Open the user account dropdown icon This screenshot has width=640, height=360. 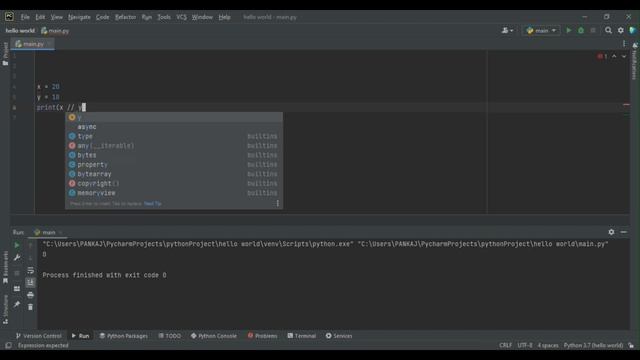point(507,30)
